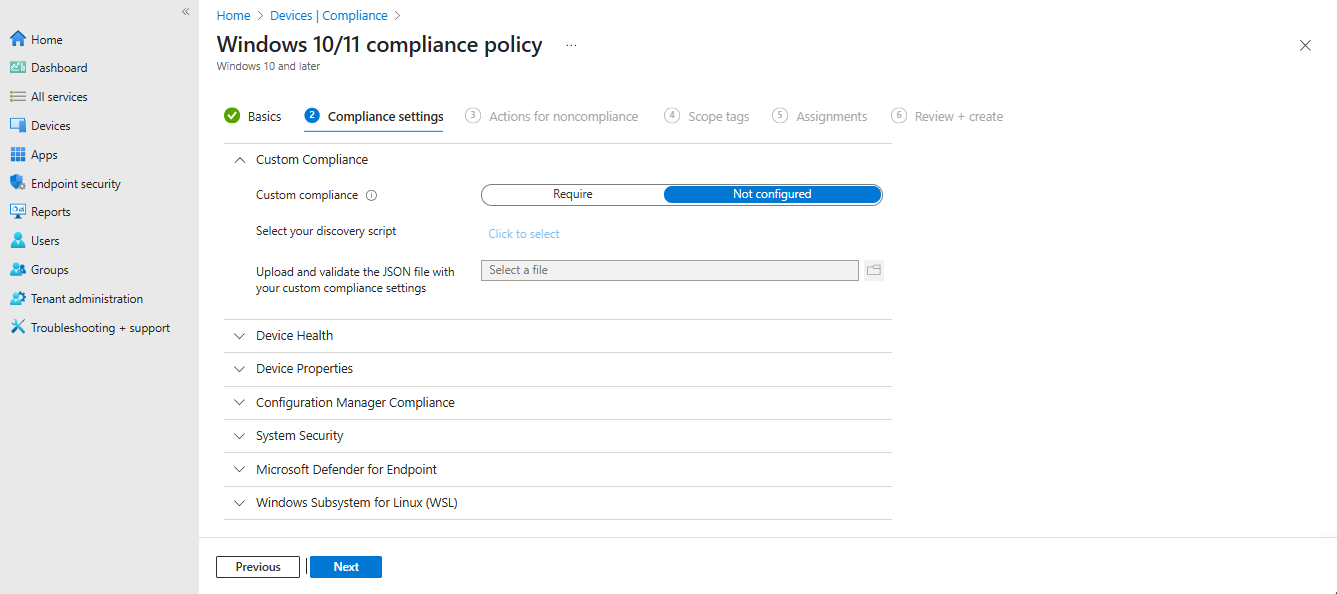Viewport: 1337px width, 594px height.
Task: Expand the Device Health section
Action: coord(239,335)
